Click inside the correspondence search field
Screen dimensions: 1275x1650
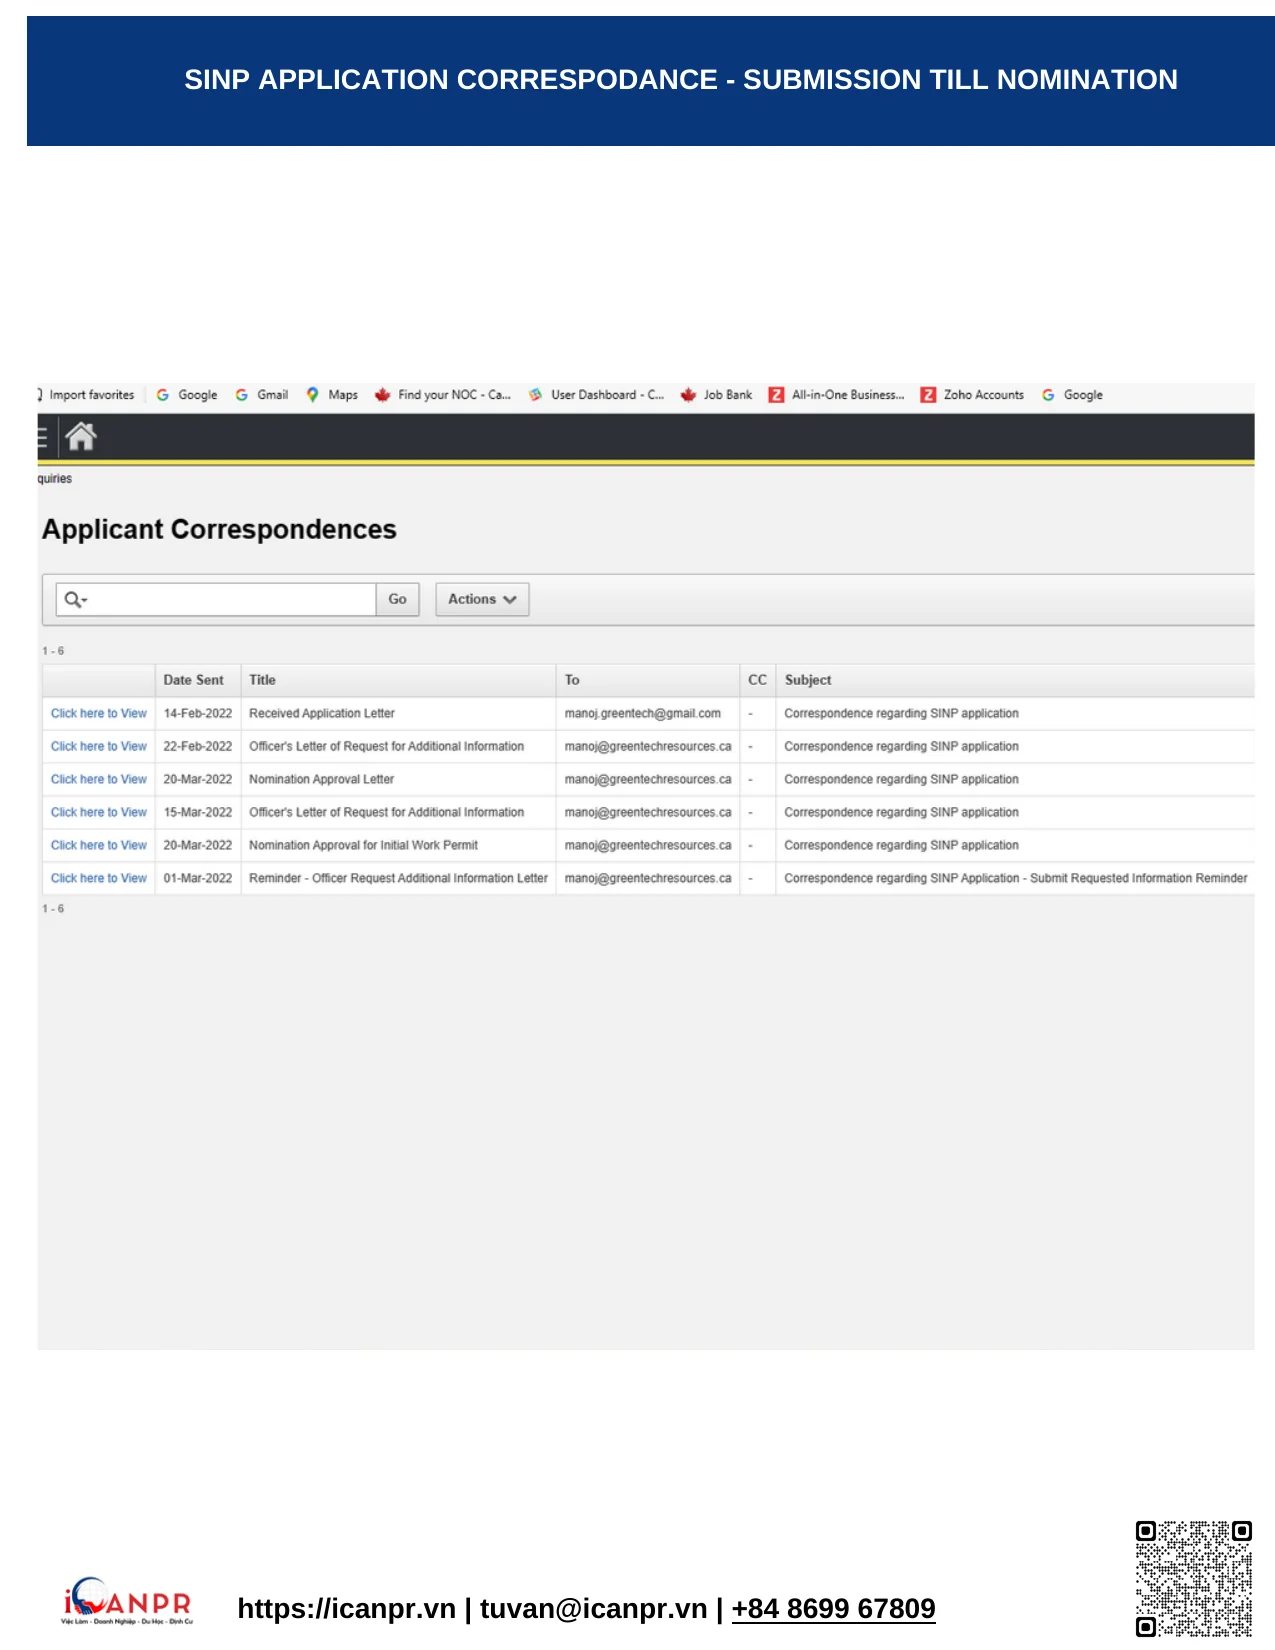coord(230,600)
